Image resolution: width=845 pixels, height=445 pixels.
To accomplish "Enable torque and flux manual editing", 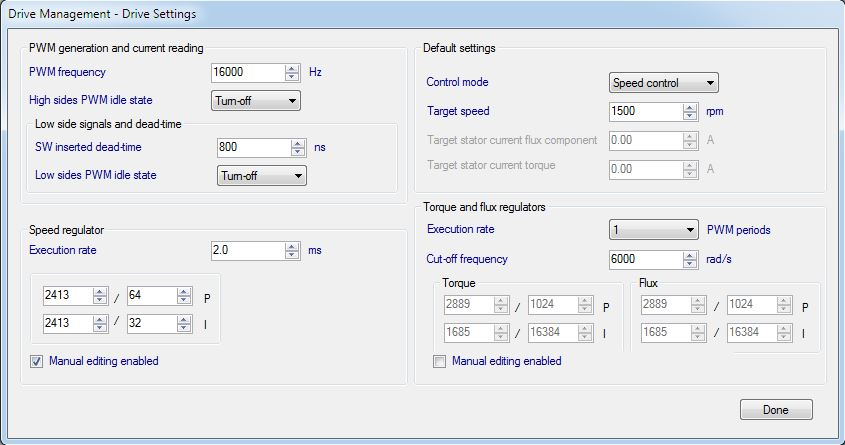I will coord(439,361).
